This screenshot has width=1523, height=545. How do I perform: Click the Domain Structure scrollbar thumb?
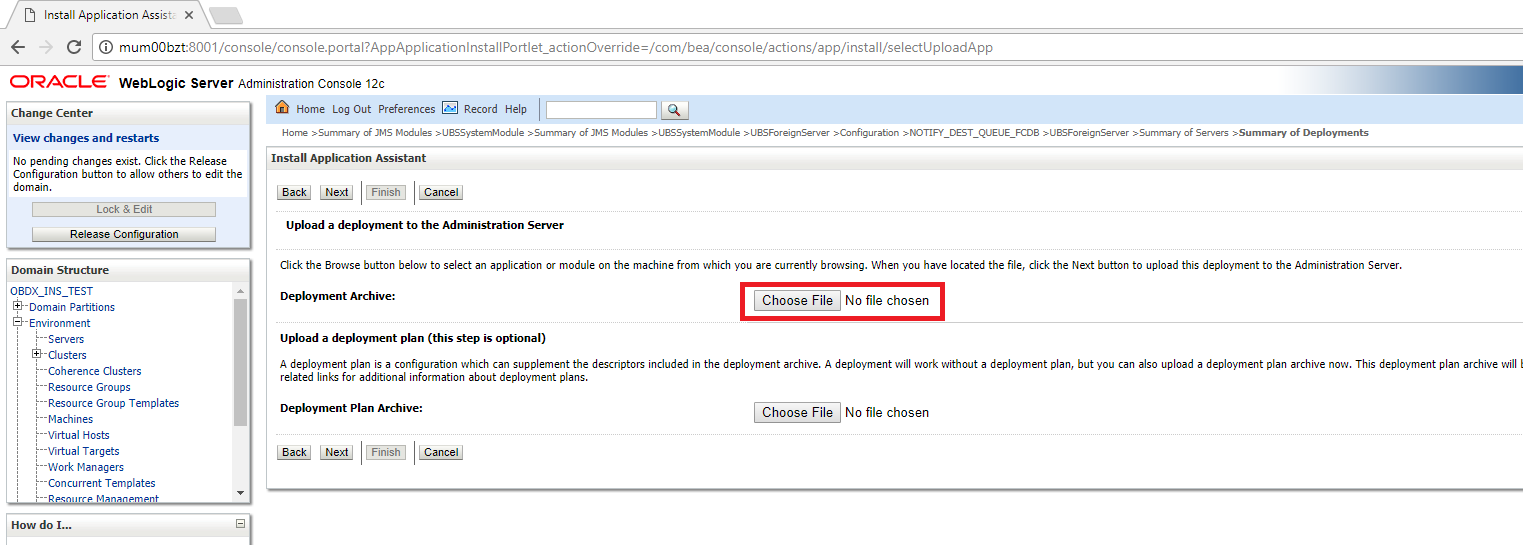(240, 362)
